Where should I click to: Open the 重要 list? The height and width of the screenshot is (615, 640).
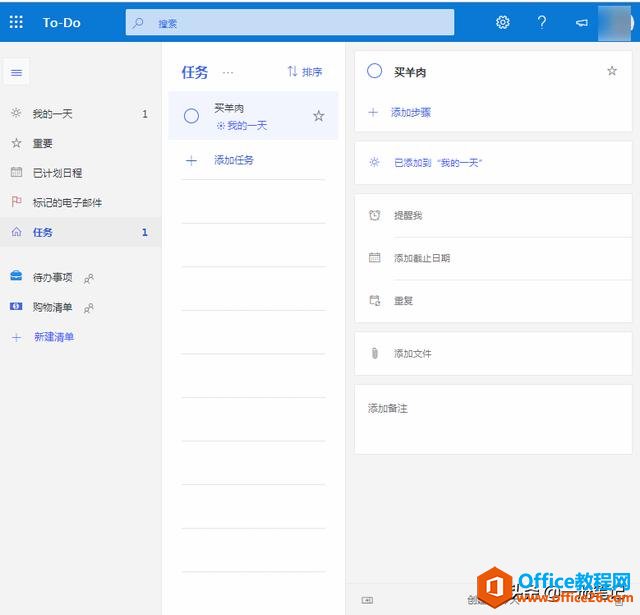point(42,143)
